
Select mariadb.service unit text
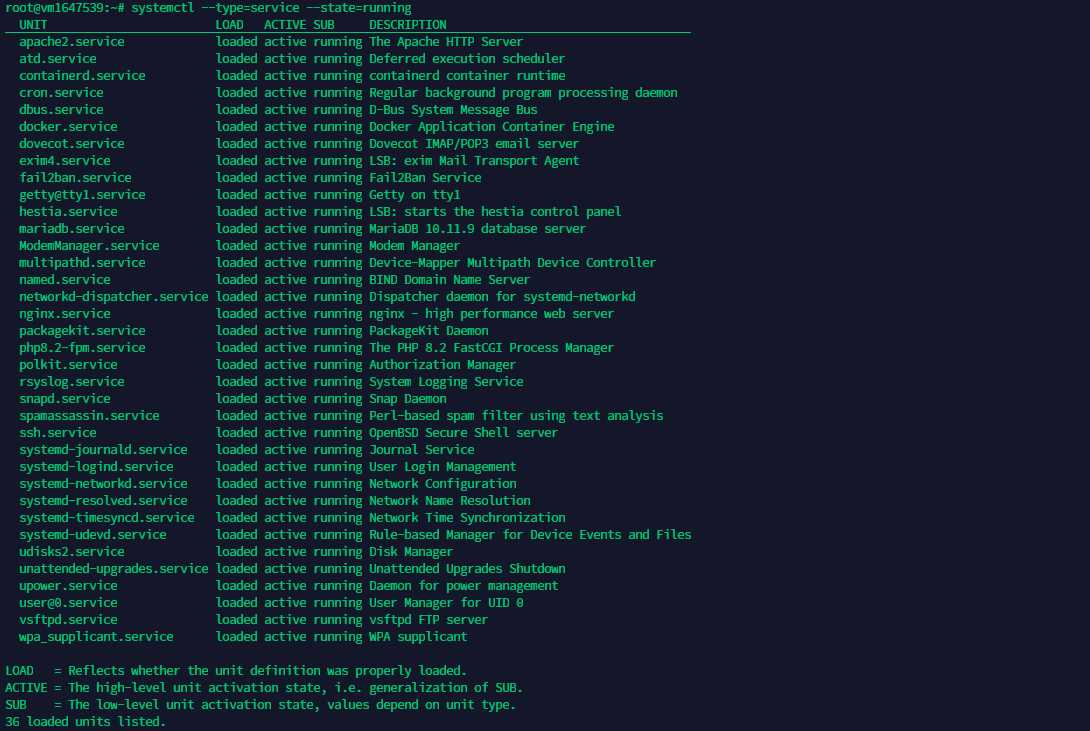[72, 229]
